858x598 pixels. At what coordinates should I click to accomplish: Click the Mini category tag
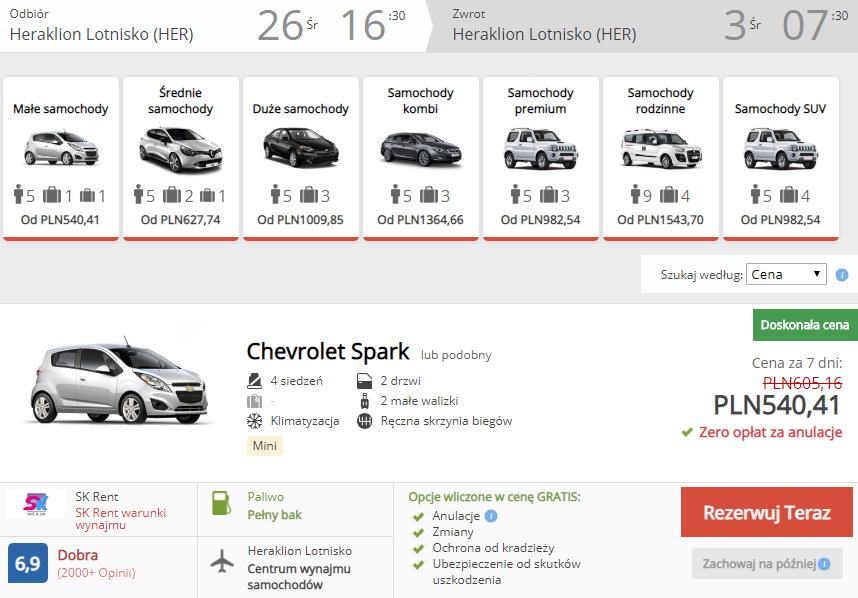pyautogui.click(x=265, y=446)
